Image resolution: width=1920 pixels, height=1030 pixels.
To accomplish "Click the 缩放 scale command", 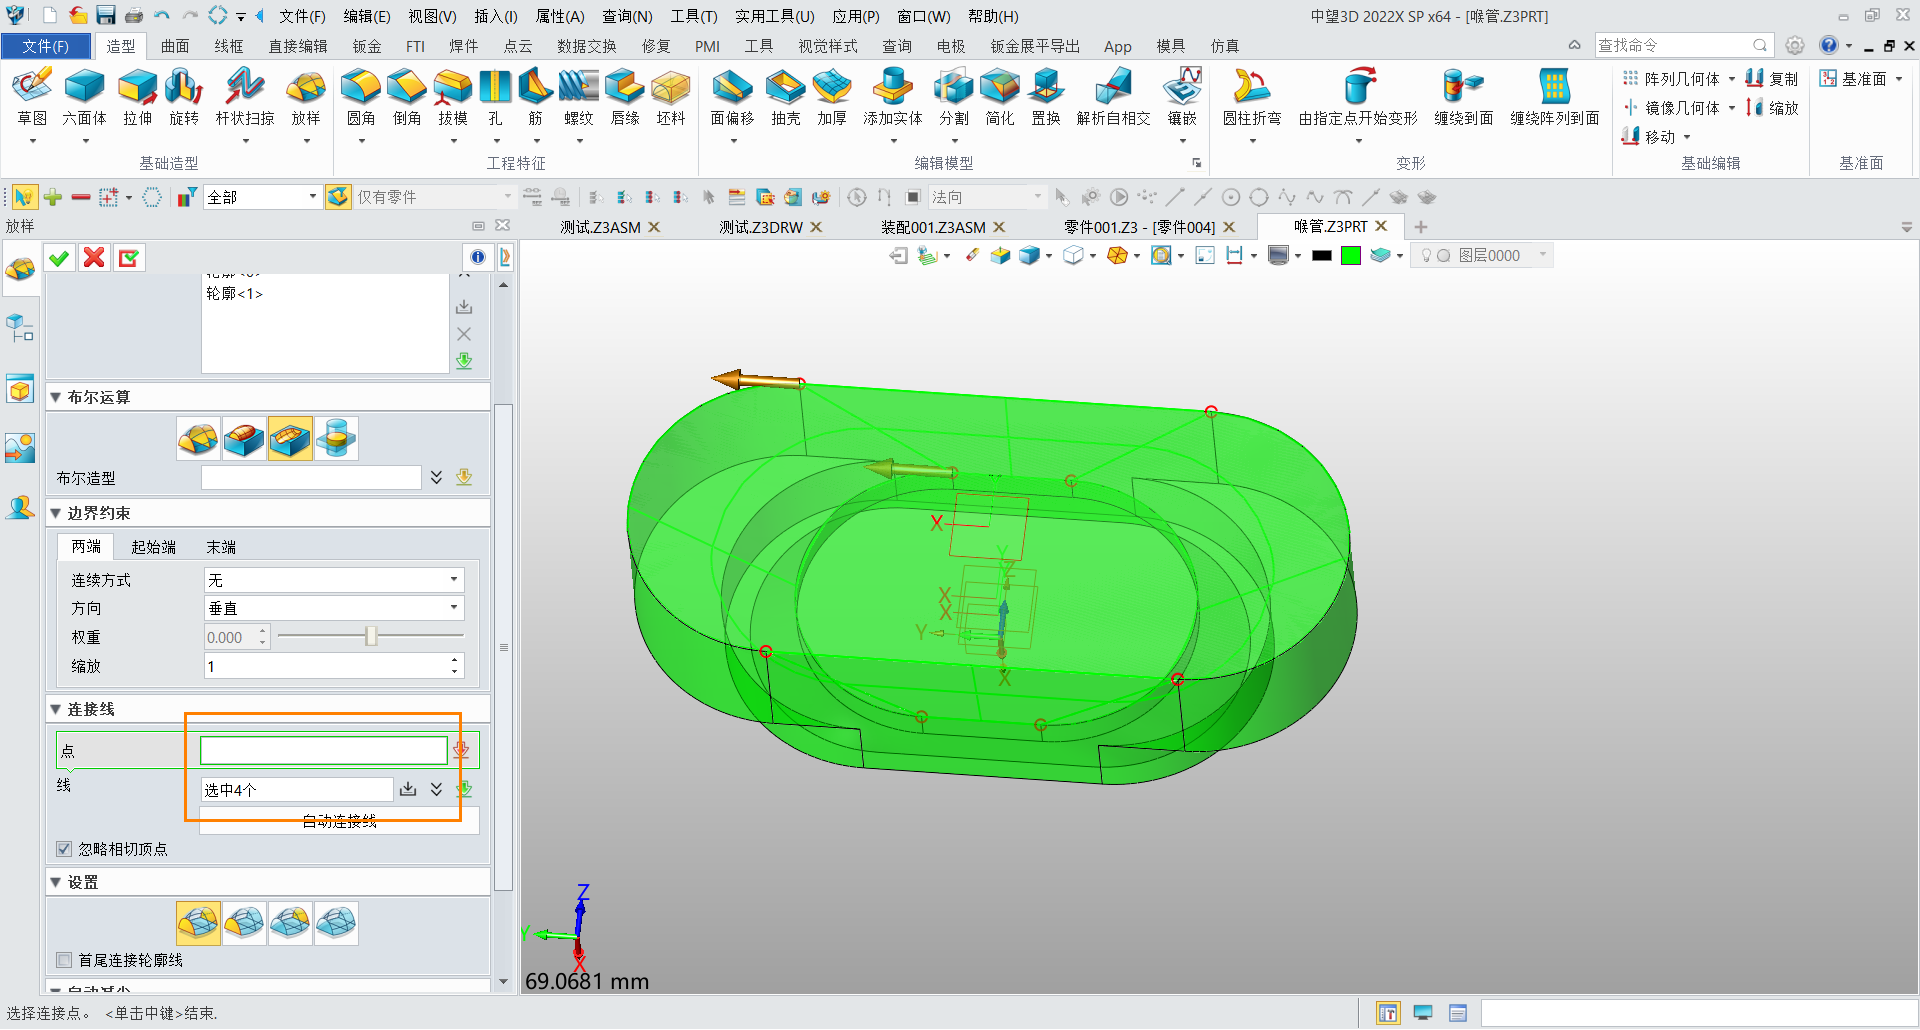I will tap(1772, 107).
